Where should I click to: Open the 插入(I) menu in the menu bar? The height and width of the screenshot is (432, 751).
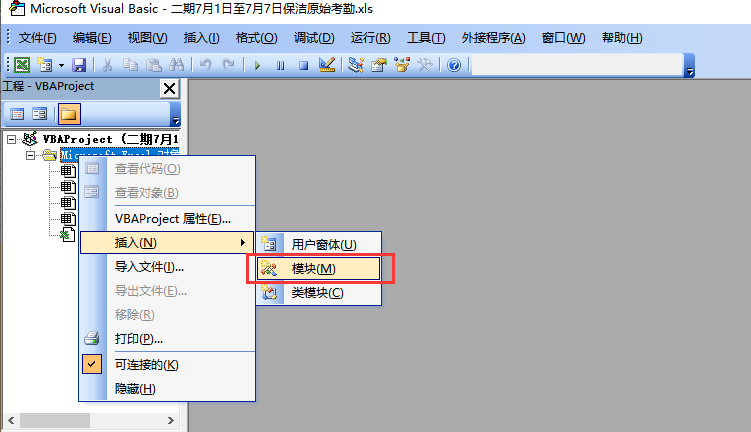(201, 38)
